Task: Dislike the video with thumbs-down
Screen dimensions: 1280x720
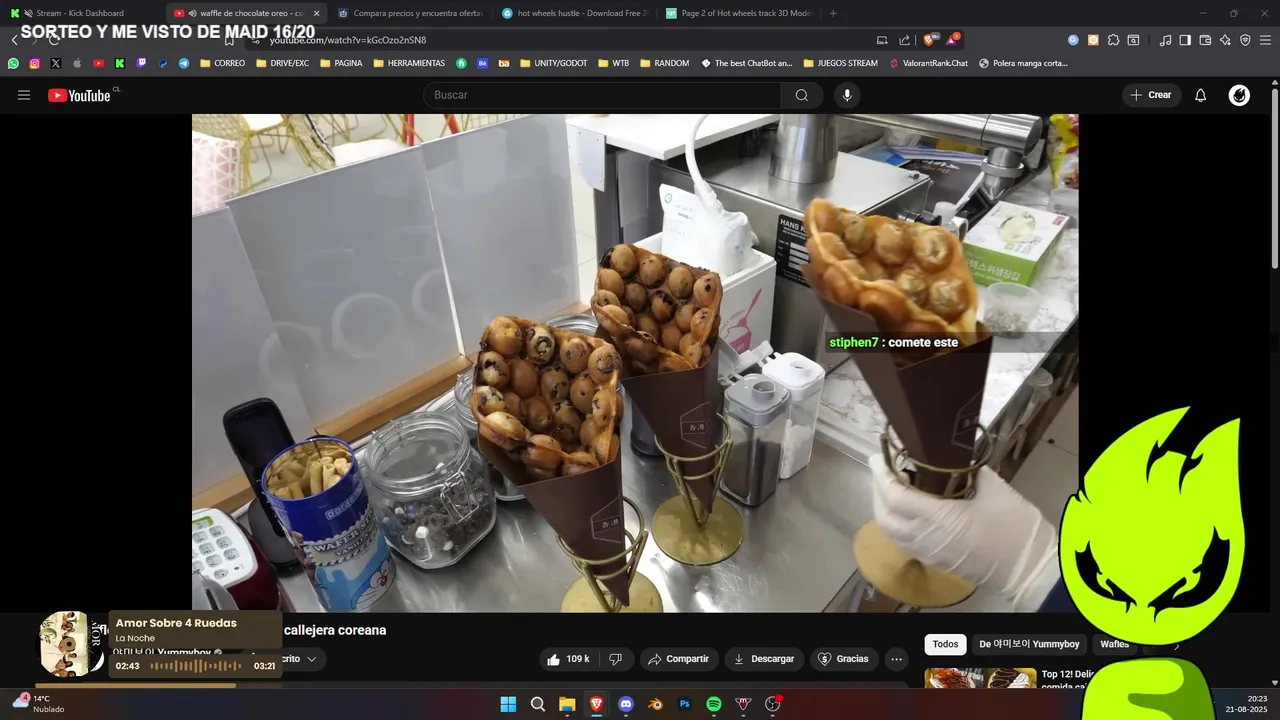Action: [616, 659]
